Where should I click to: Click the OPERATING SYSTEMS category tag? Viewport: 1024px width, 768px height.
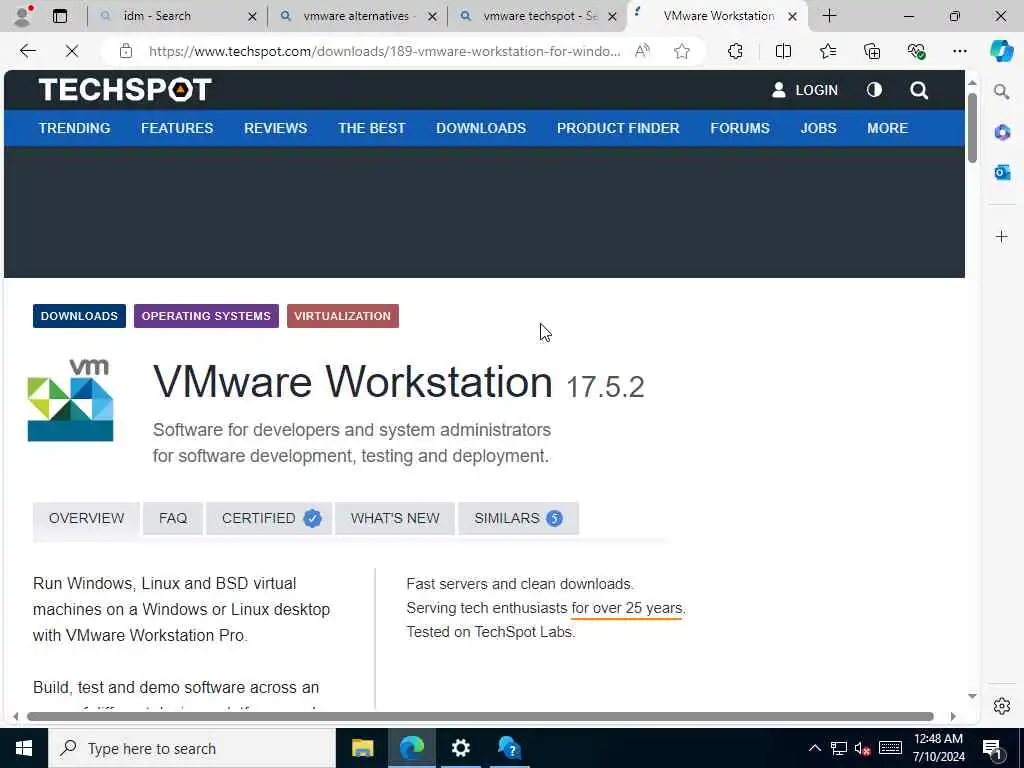(x=206, y=316)
